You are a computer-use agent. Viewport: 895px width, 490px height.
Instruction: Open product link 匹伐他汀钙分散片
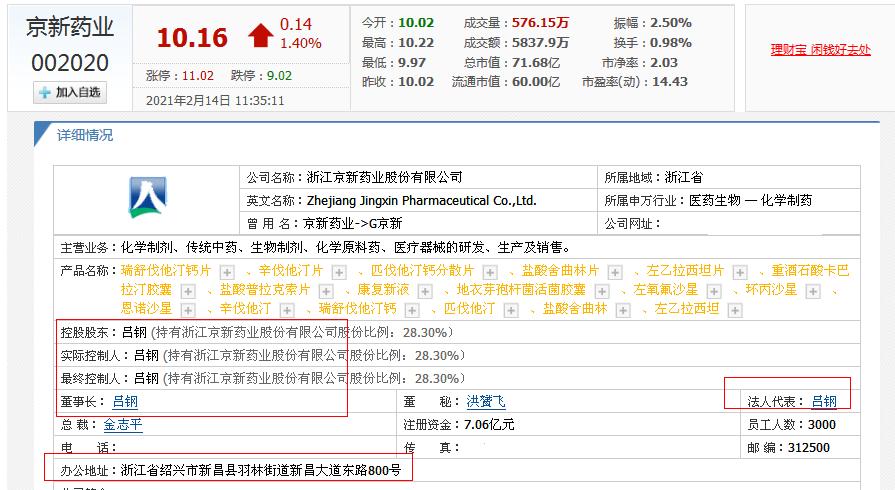tap(422, 271)
